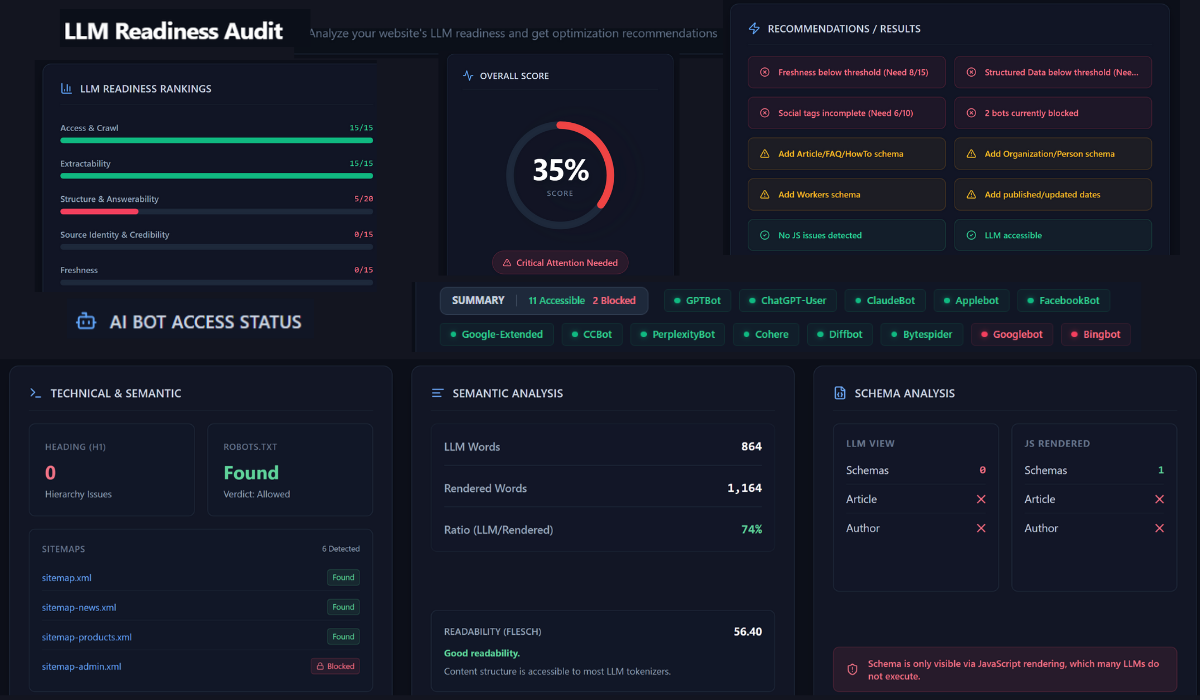
Task: Click the document icon on Schema Analysis panel
Action: [x=838, y=393]
